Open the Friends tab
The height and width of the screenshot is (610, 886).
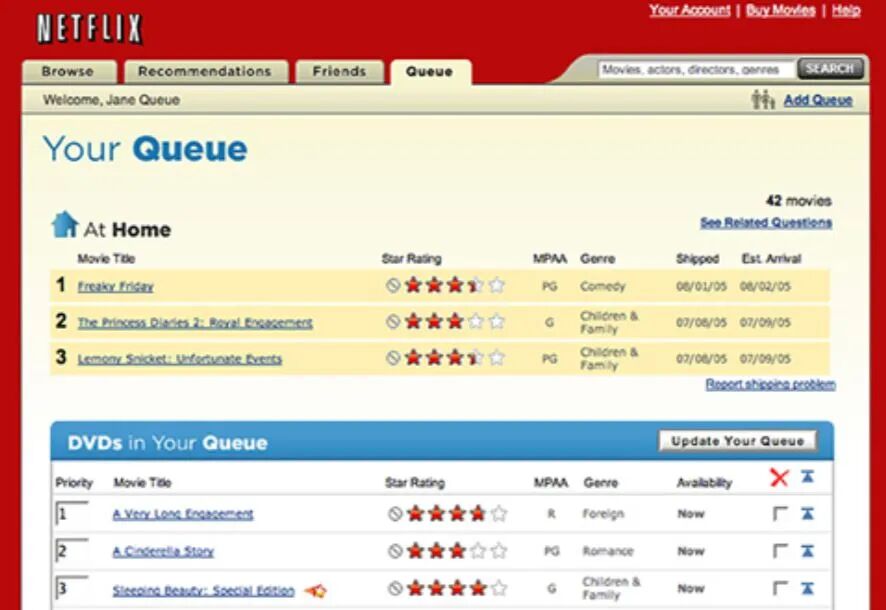point(340,72)
